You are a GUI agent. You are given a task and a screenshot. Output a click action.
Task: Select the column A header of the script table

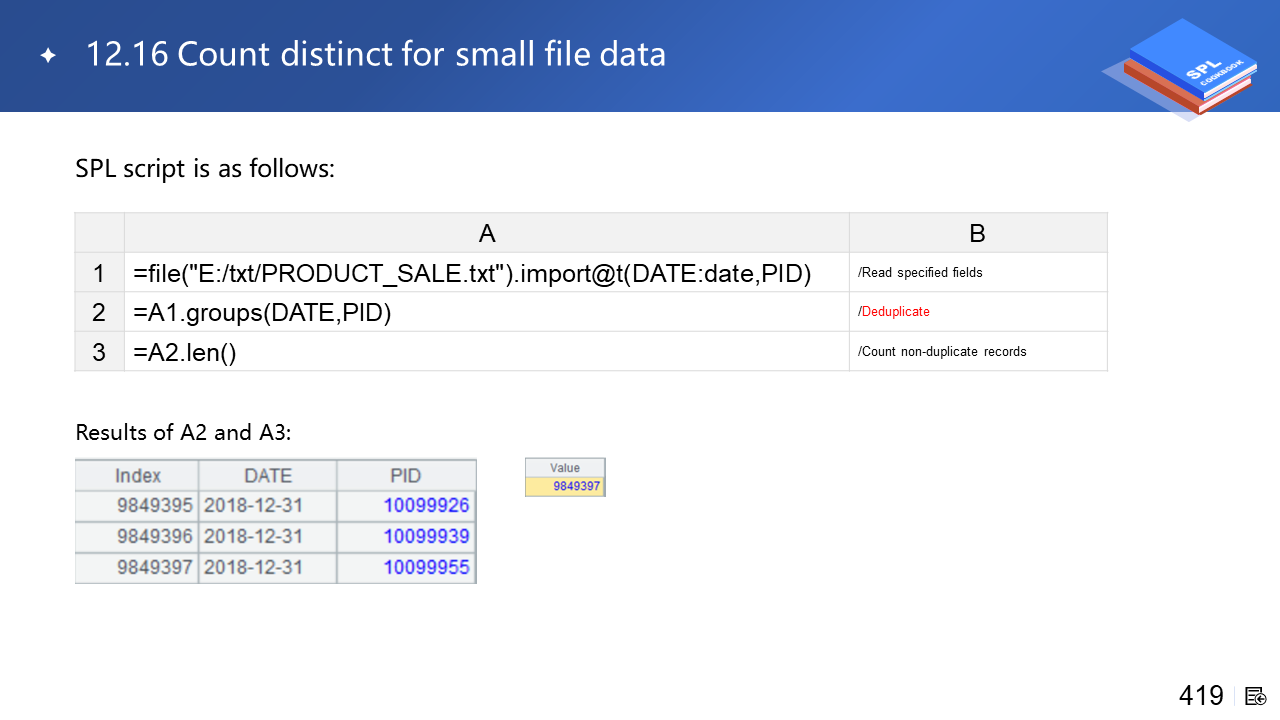click(487, 233)
